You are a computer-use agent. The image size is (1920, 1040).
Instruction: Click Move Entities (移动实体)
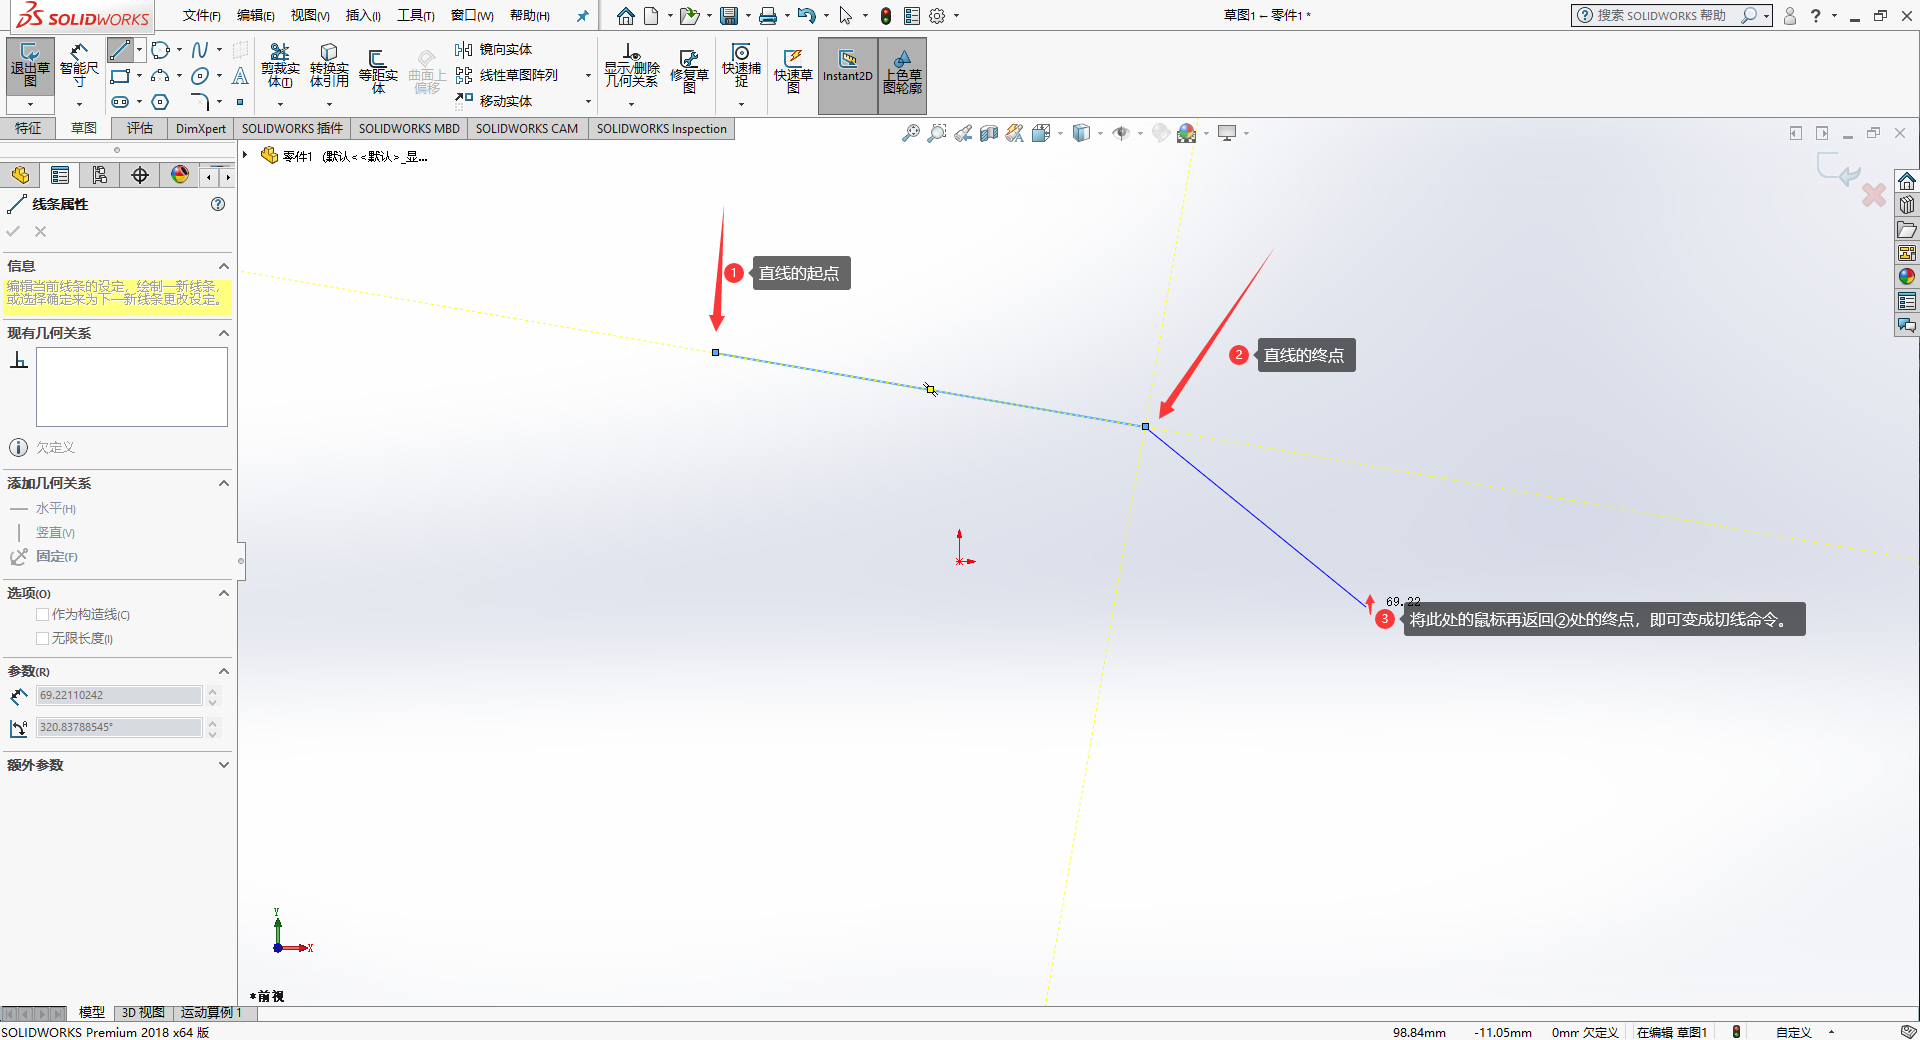pyautogui.click(x=494, y=101)
